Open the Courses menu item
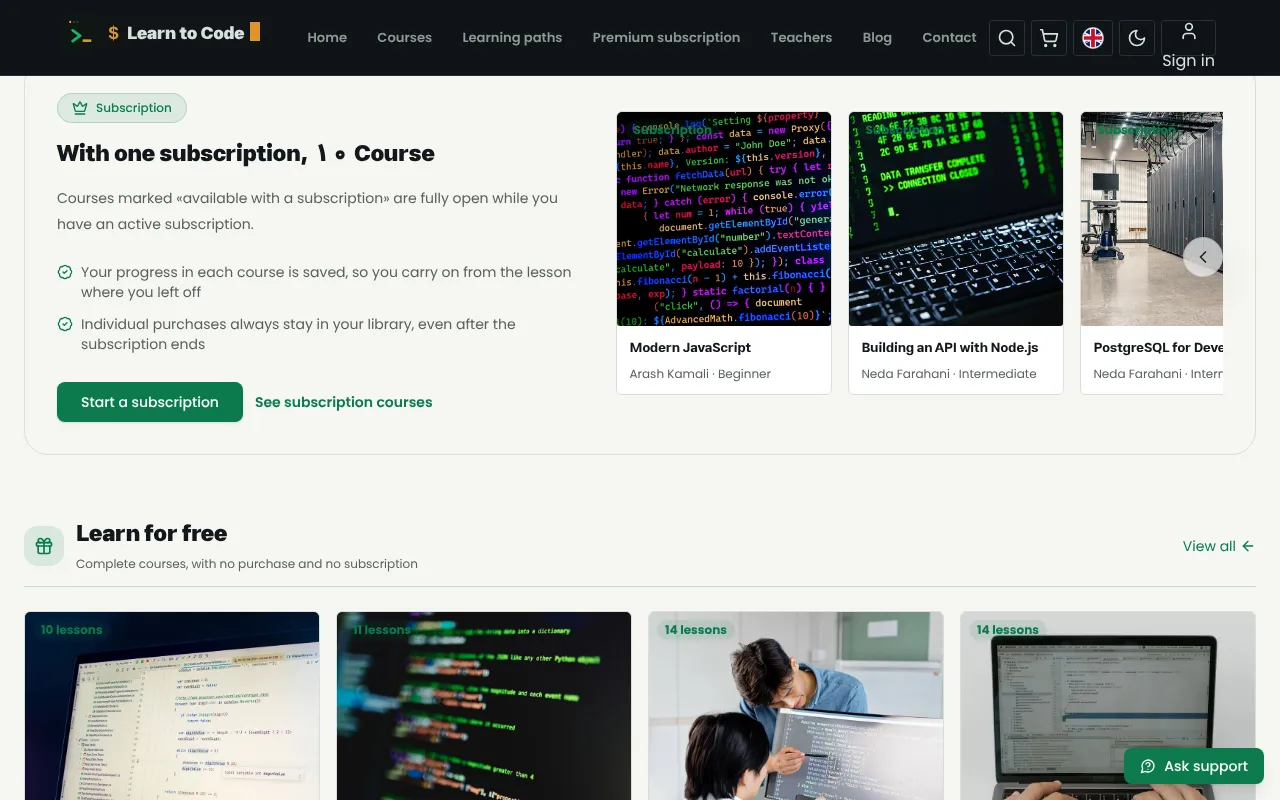The height and width of the screenshot is (800, 1280). [x=404, y=38]
